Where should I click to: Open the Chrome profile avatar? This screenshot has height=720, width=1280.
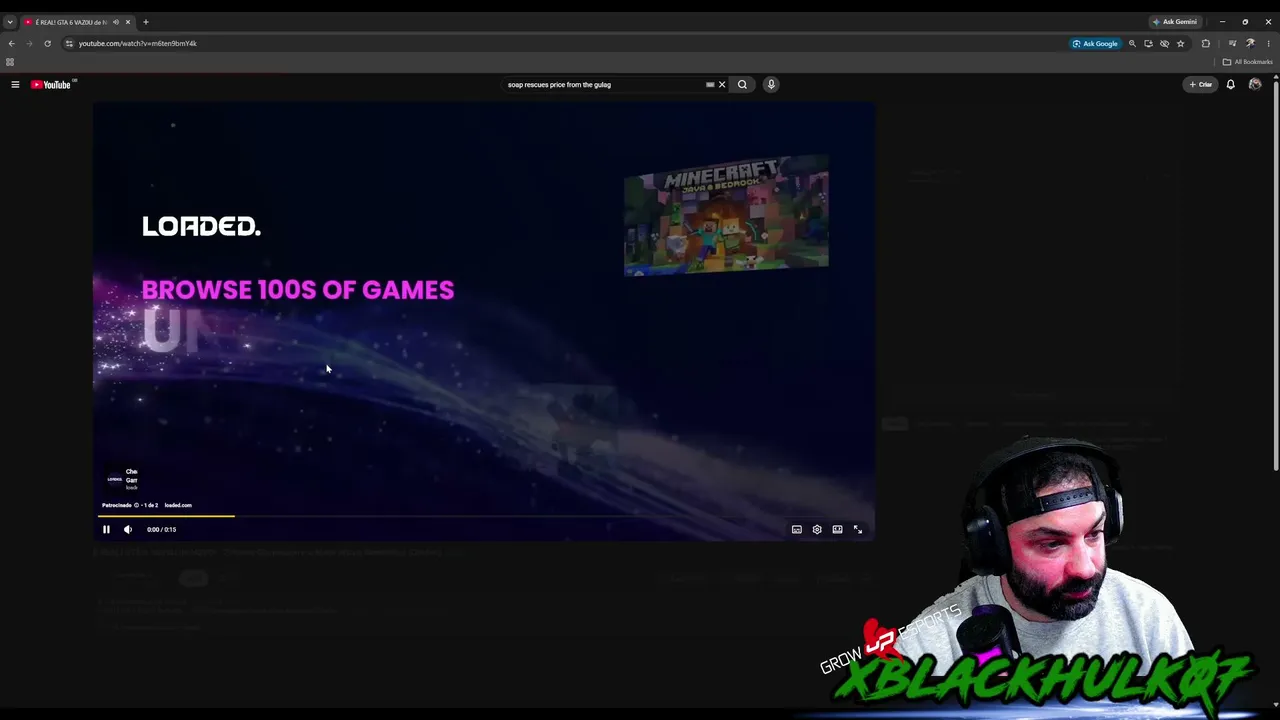click(1250, 43)
